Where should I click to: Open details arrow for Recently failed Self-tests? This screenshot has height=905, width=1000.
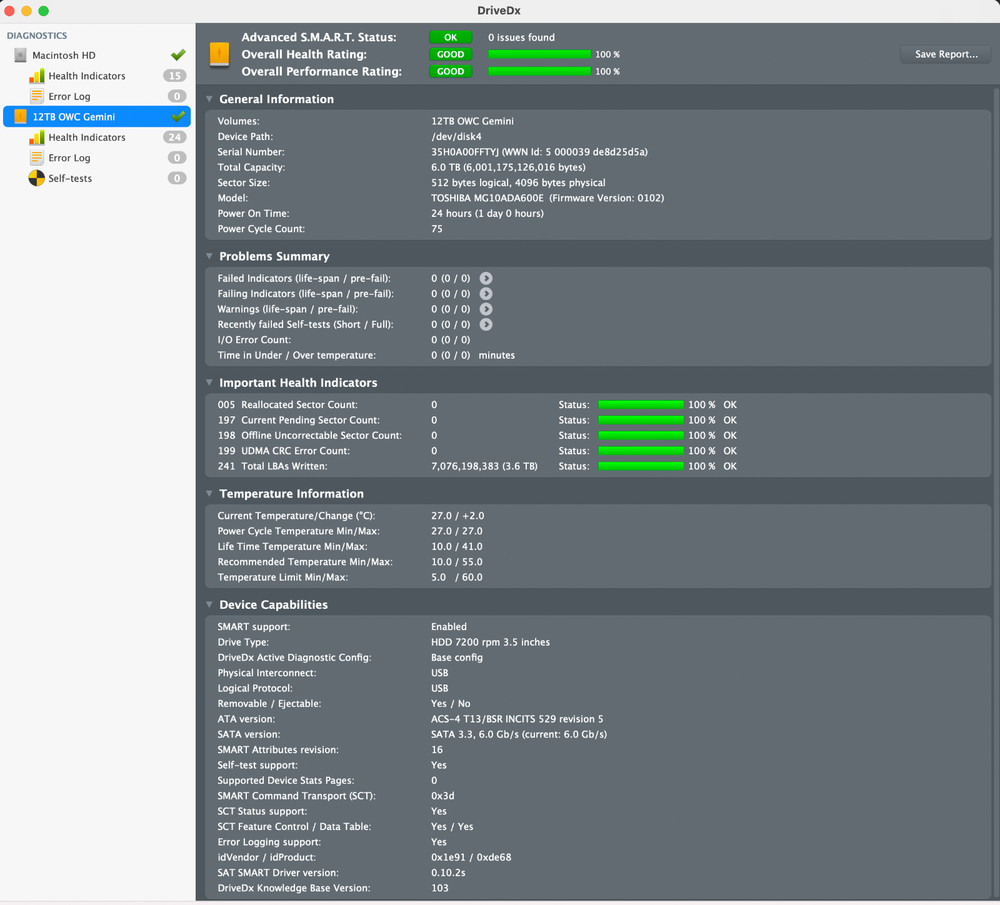(x=486, y=324)
